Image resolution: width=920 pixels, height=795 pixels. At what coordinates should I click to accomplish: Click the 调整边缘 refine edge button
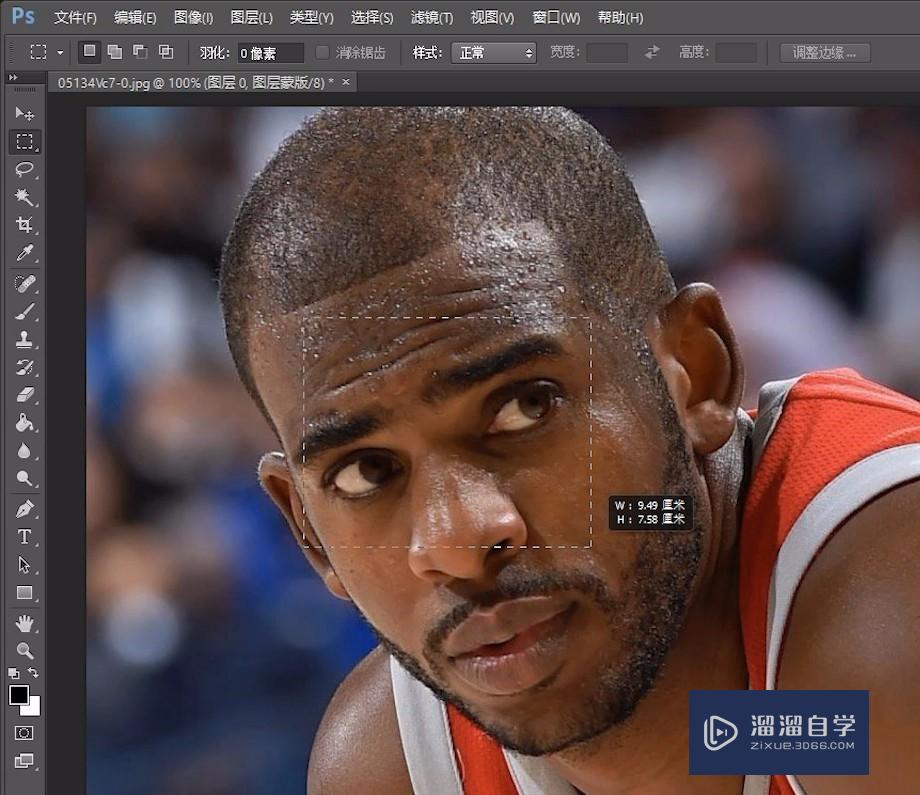point(824,53)
